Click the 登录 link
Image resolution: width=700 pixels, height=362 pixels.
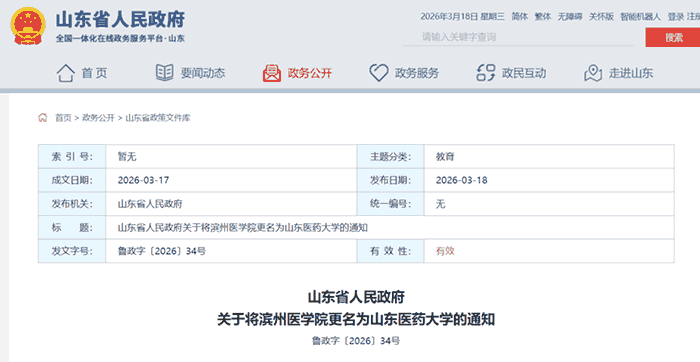tap(676, 17)
